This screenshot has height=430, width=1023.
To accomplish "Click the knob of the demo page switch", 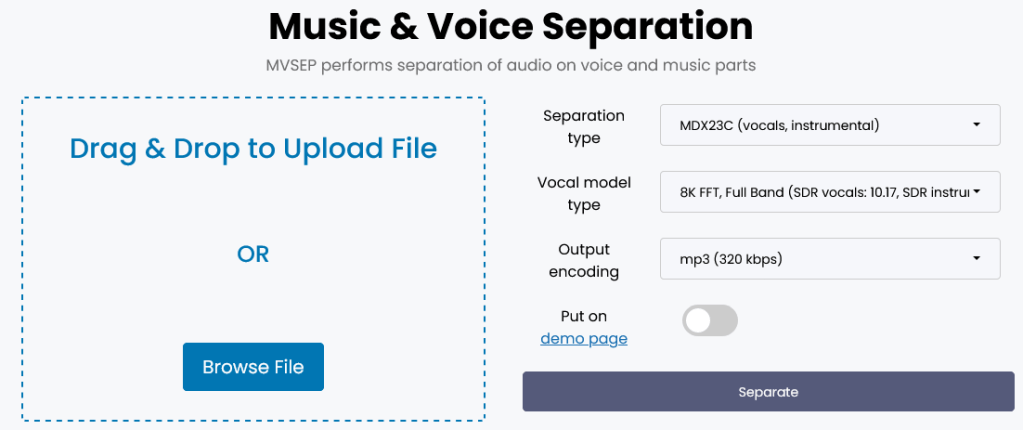I will tap(698, 321).
